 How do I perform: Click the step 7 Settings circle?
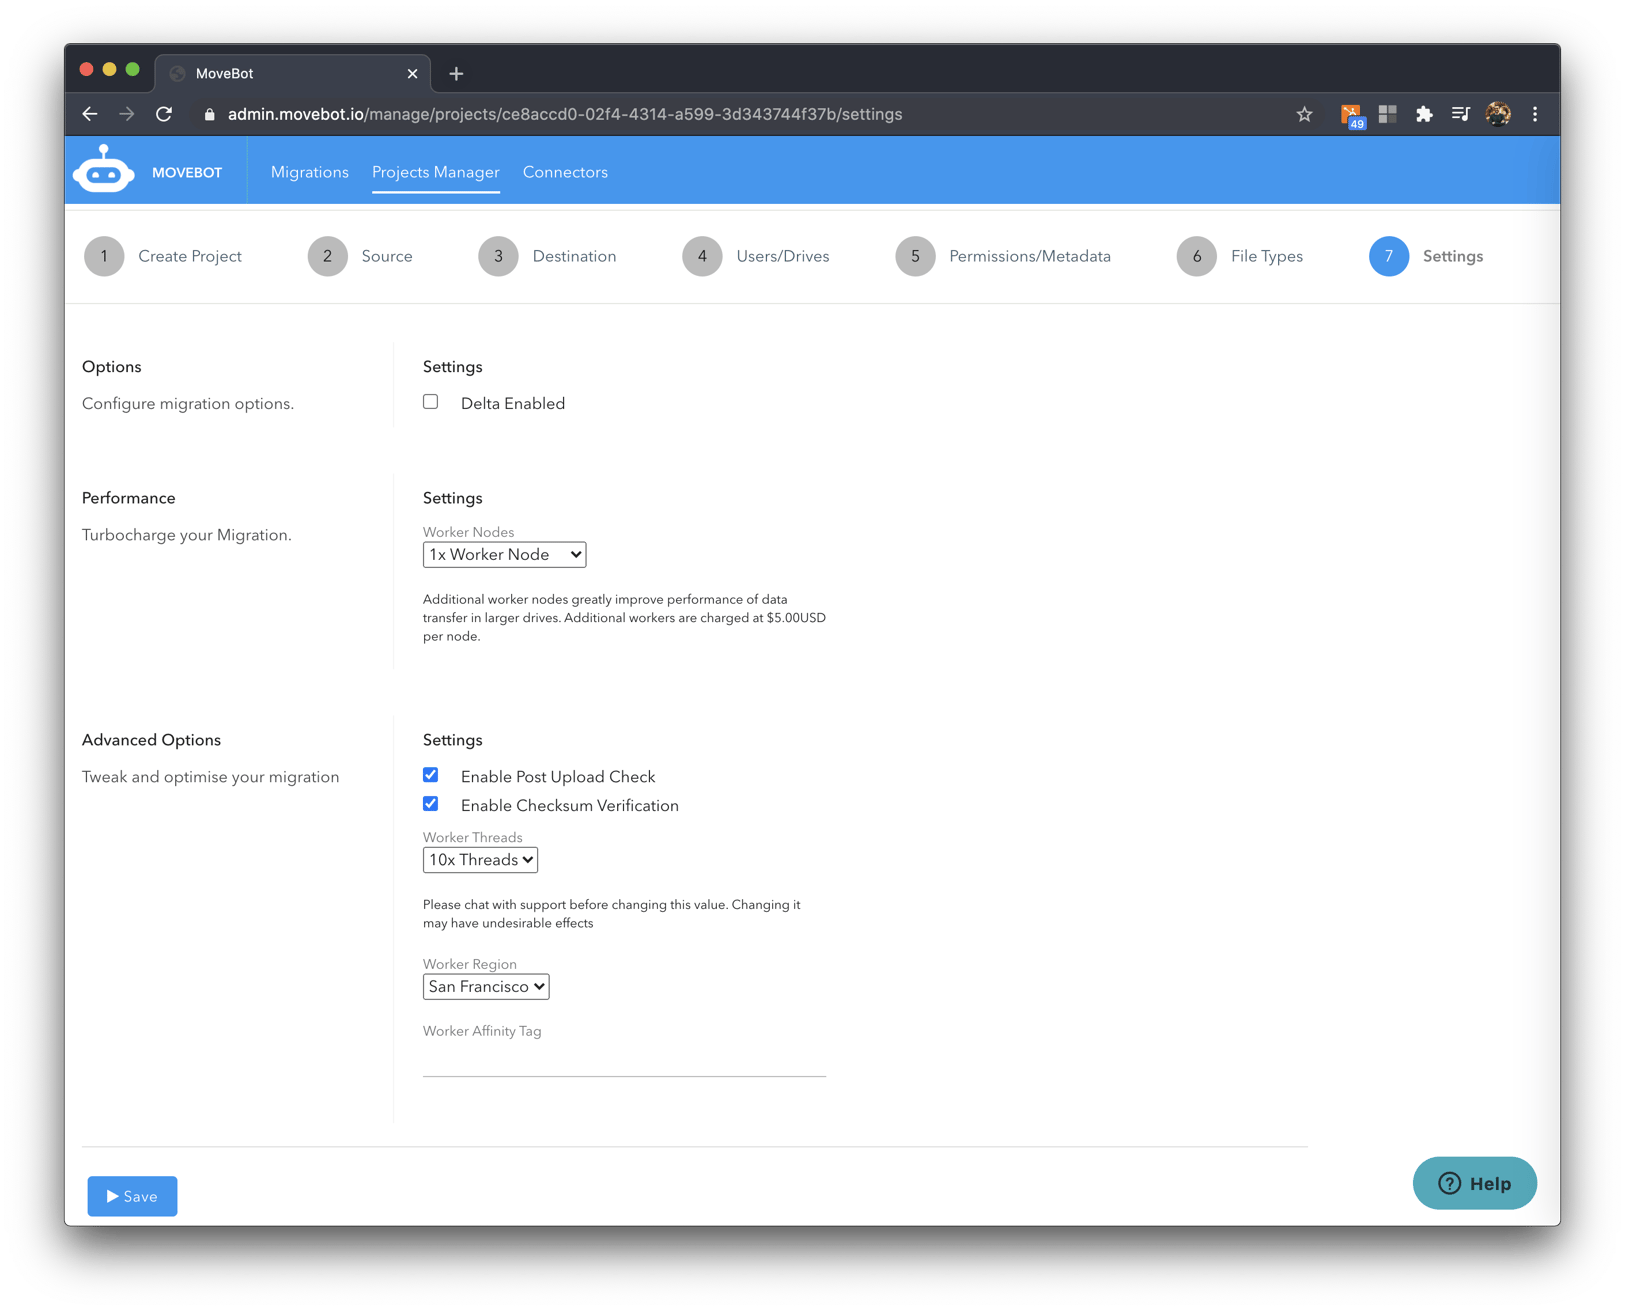point(1388,256)
